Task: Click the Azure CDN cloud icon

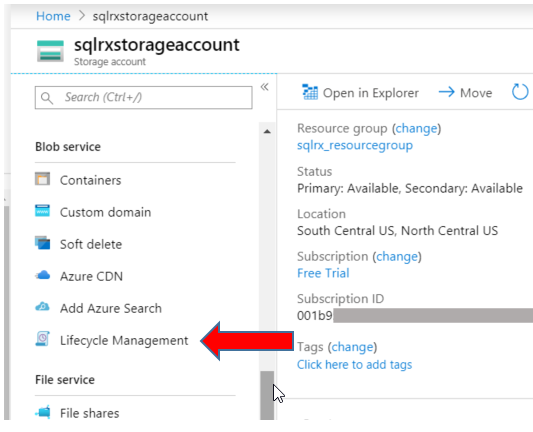Action: (x=43, y=275)
